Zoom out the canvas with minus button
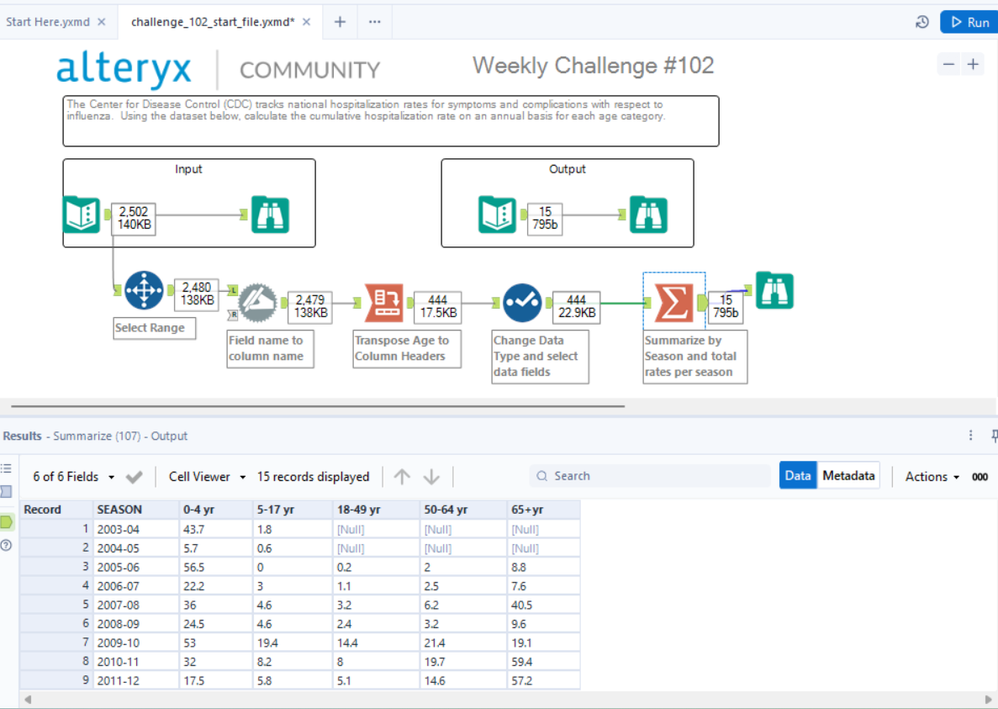 (x=948, y=64)
